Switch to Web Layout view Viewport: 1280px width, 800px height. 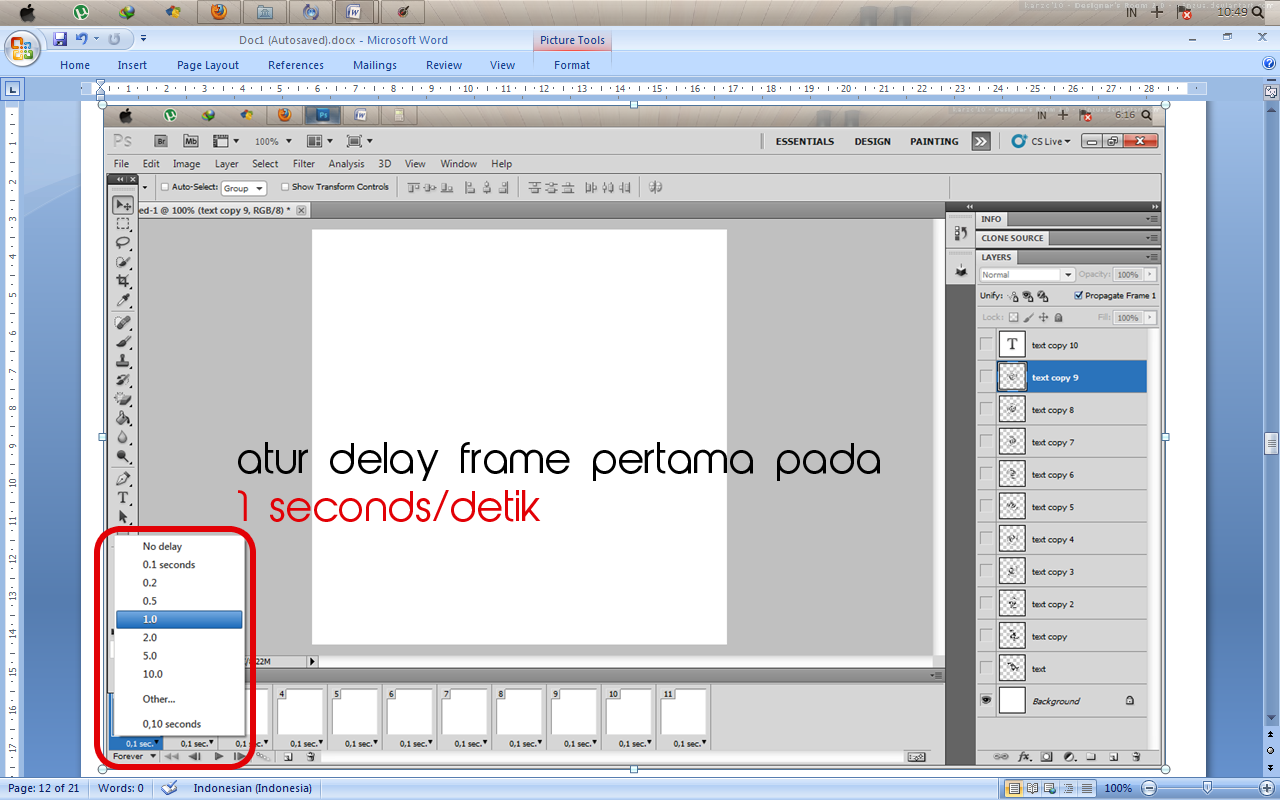click(1049, 788)
